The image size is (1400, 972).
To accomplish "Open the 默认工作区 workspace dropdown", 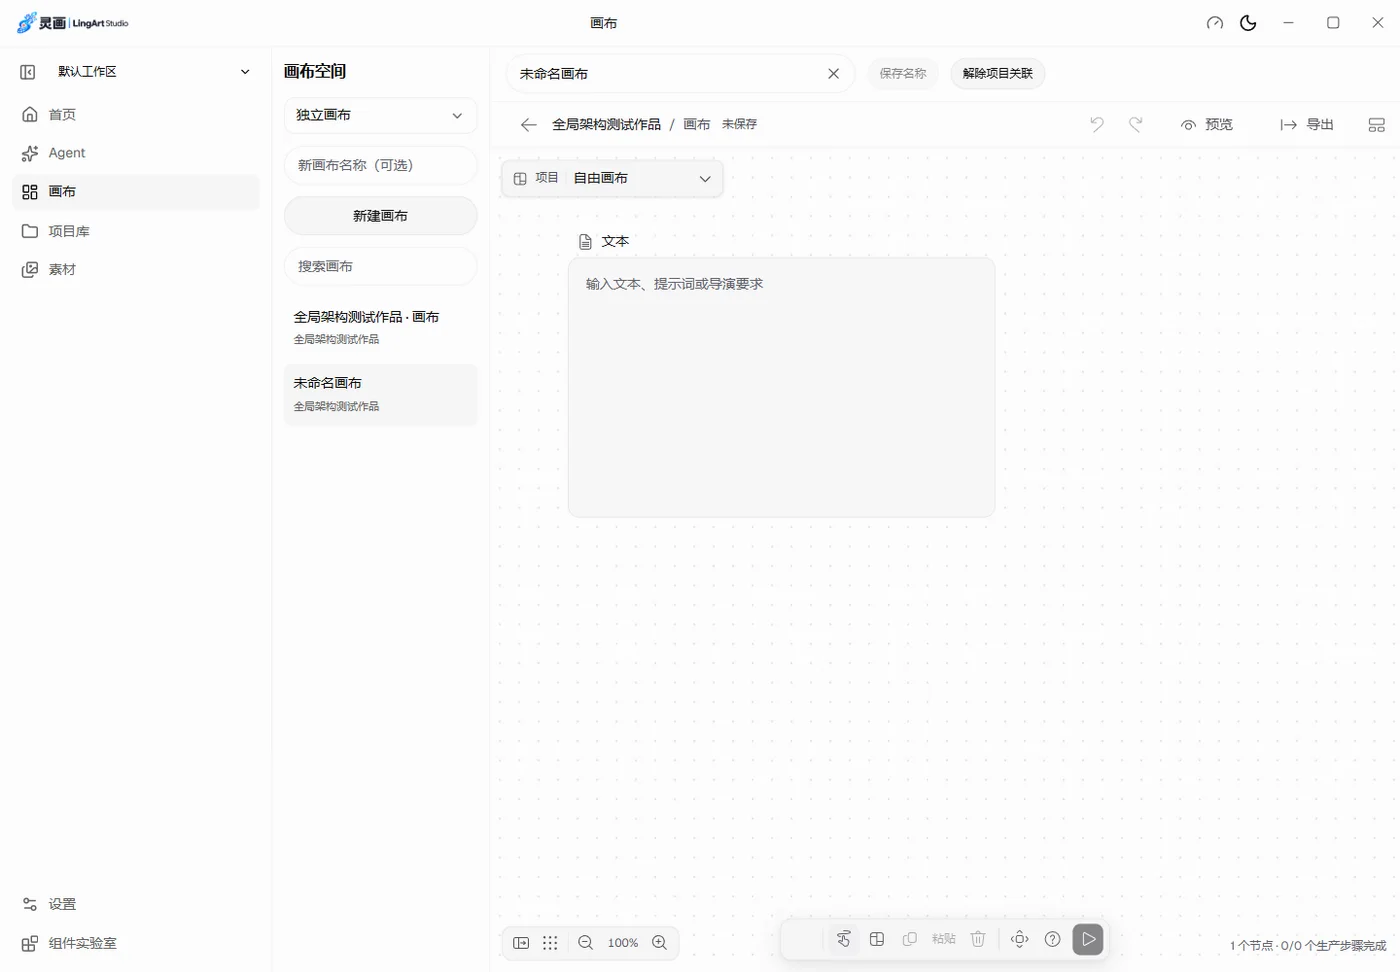I will [154, 72].
